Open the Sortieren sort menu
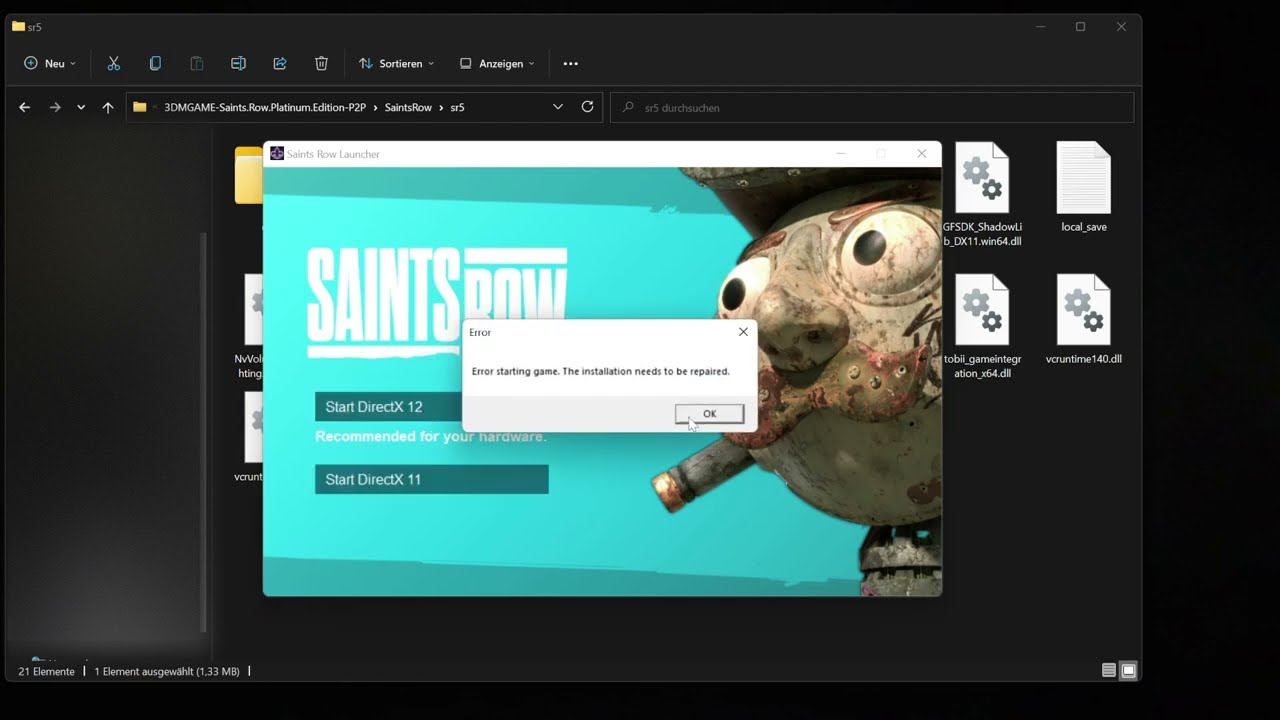 pos(397,63)
